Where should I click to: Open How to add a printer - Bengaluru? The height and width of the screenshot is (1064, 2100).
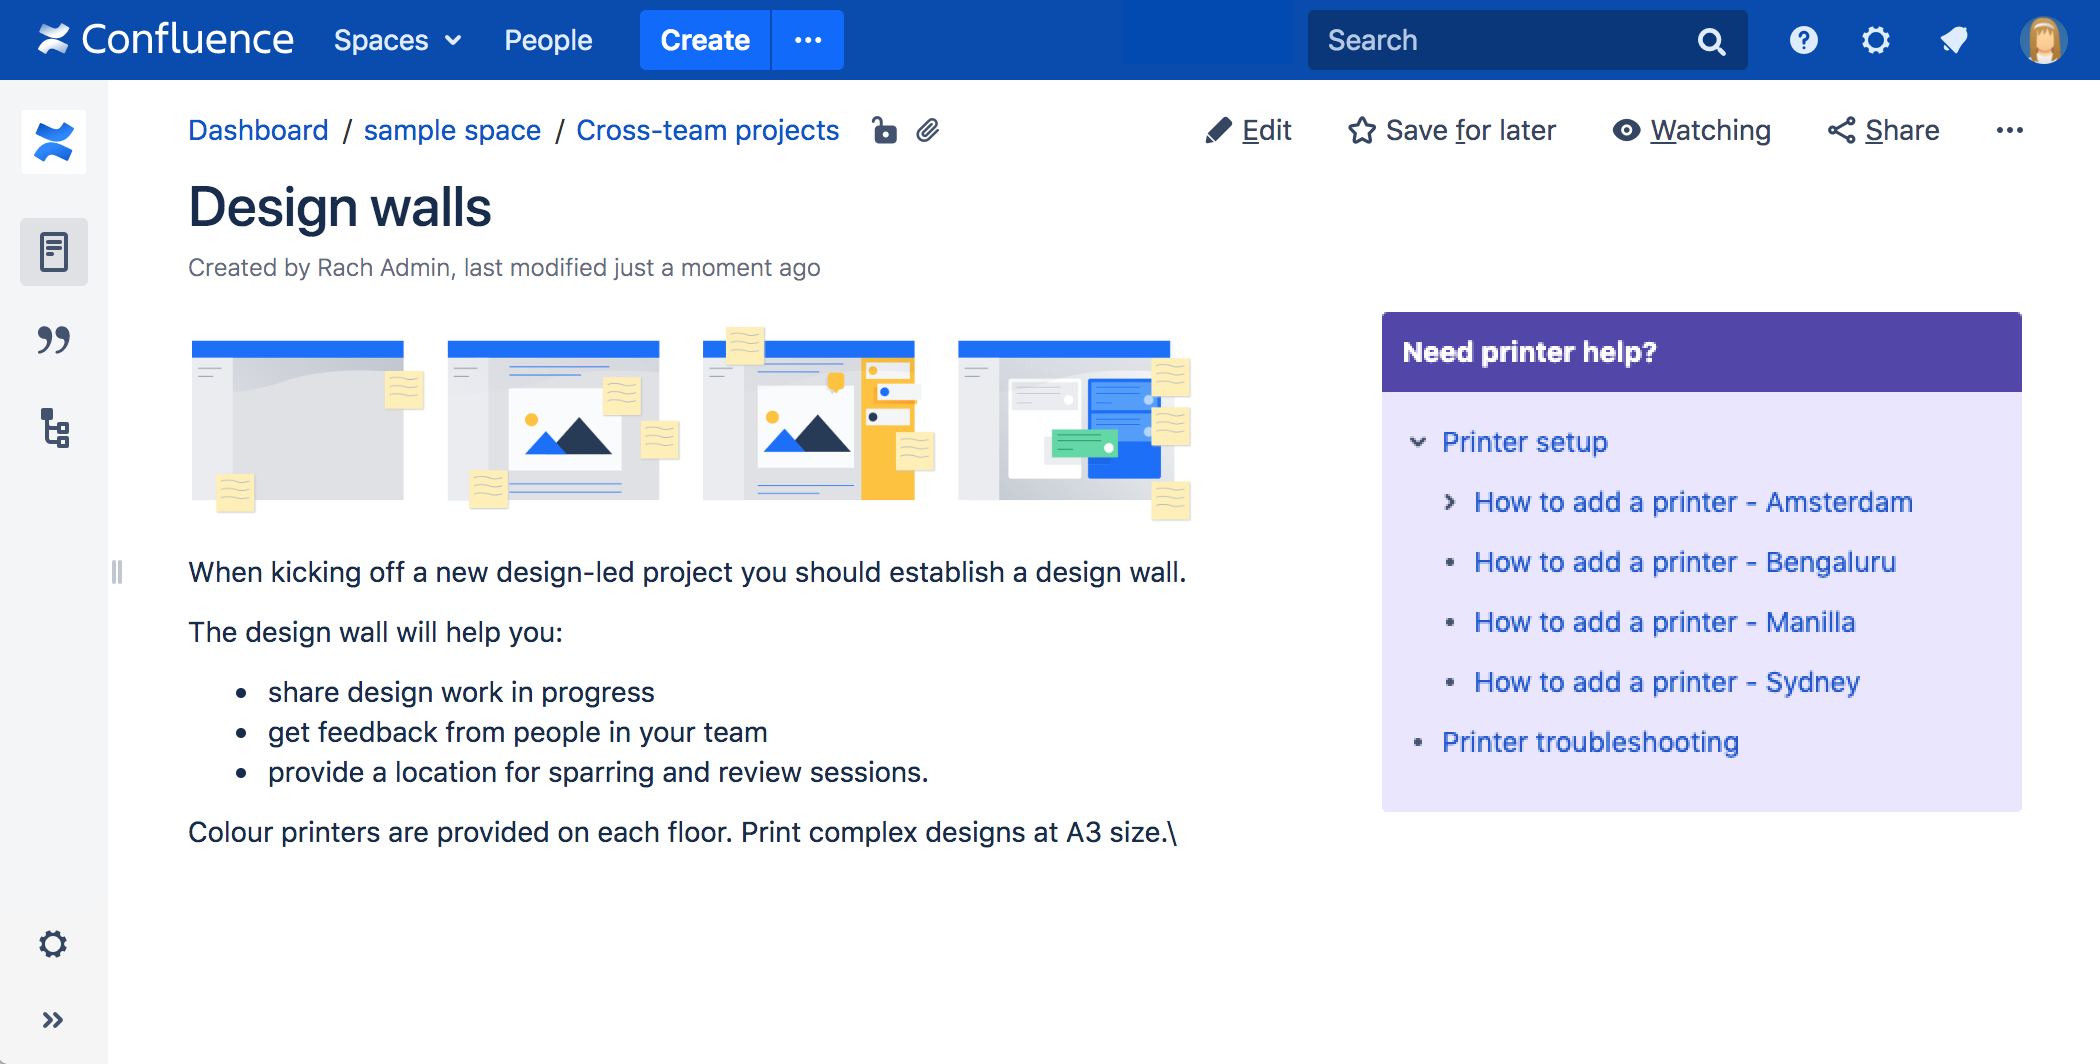tap(1685, 561)
